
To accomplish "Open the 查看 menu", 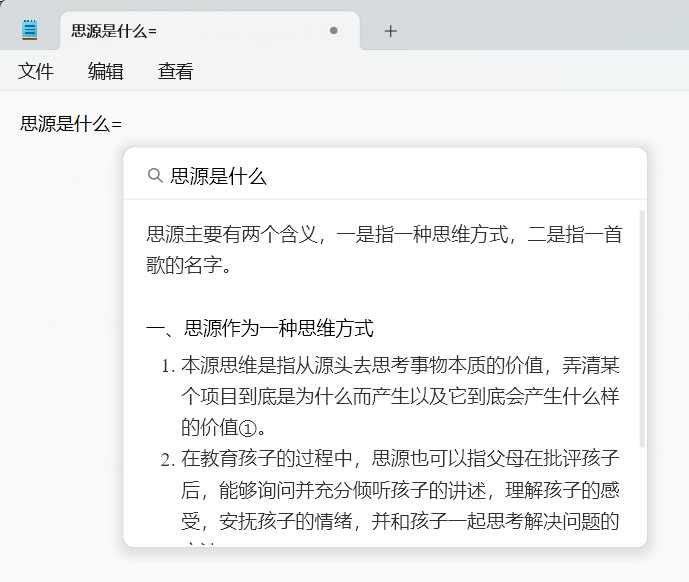I will pos(176,71).
